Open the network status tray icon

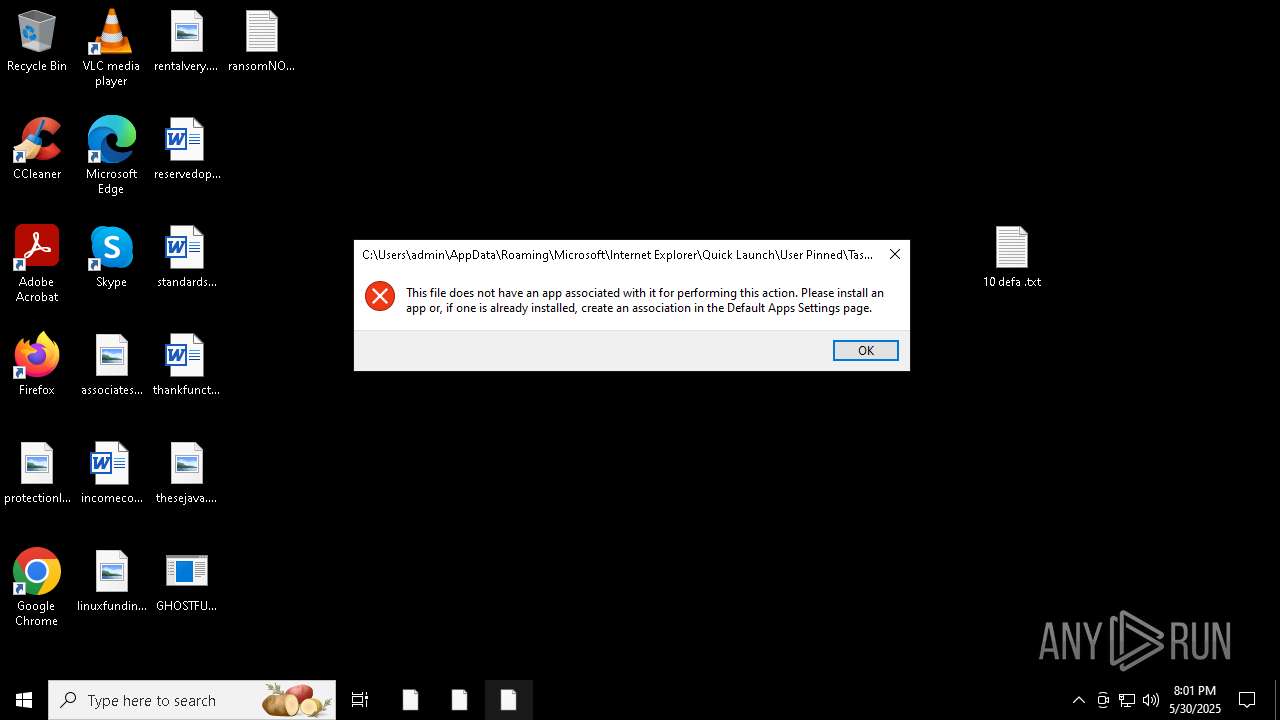coord(1127,700)
